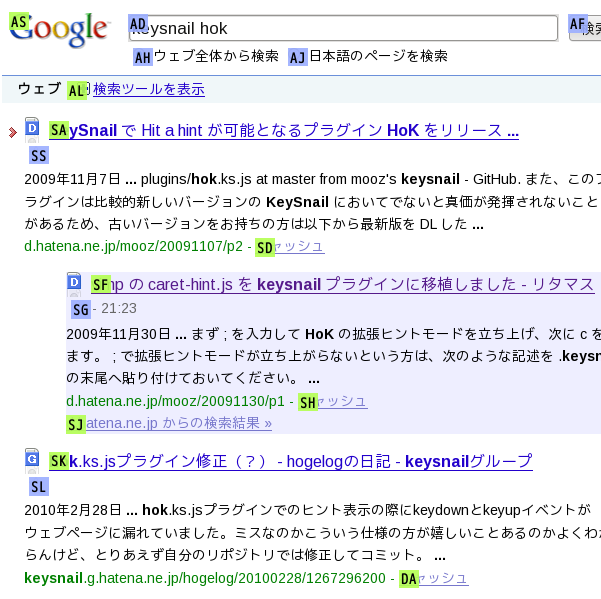601x599 pixels.
Task: Open the "hatena.ne.jp からの検索結果 »" link
Action: point(169,423)
